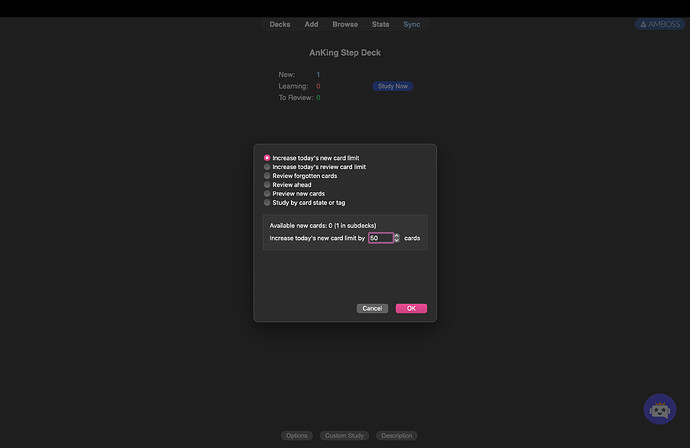The width and height of the screenshot is (690, 448).
Task: Click the New cards count 1
Action: [318, 75]
